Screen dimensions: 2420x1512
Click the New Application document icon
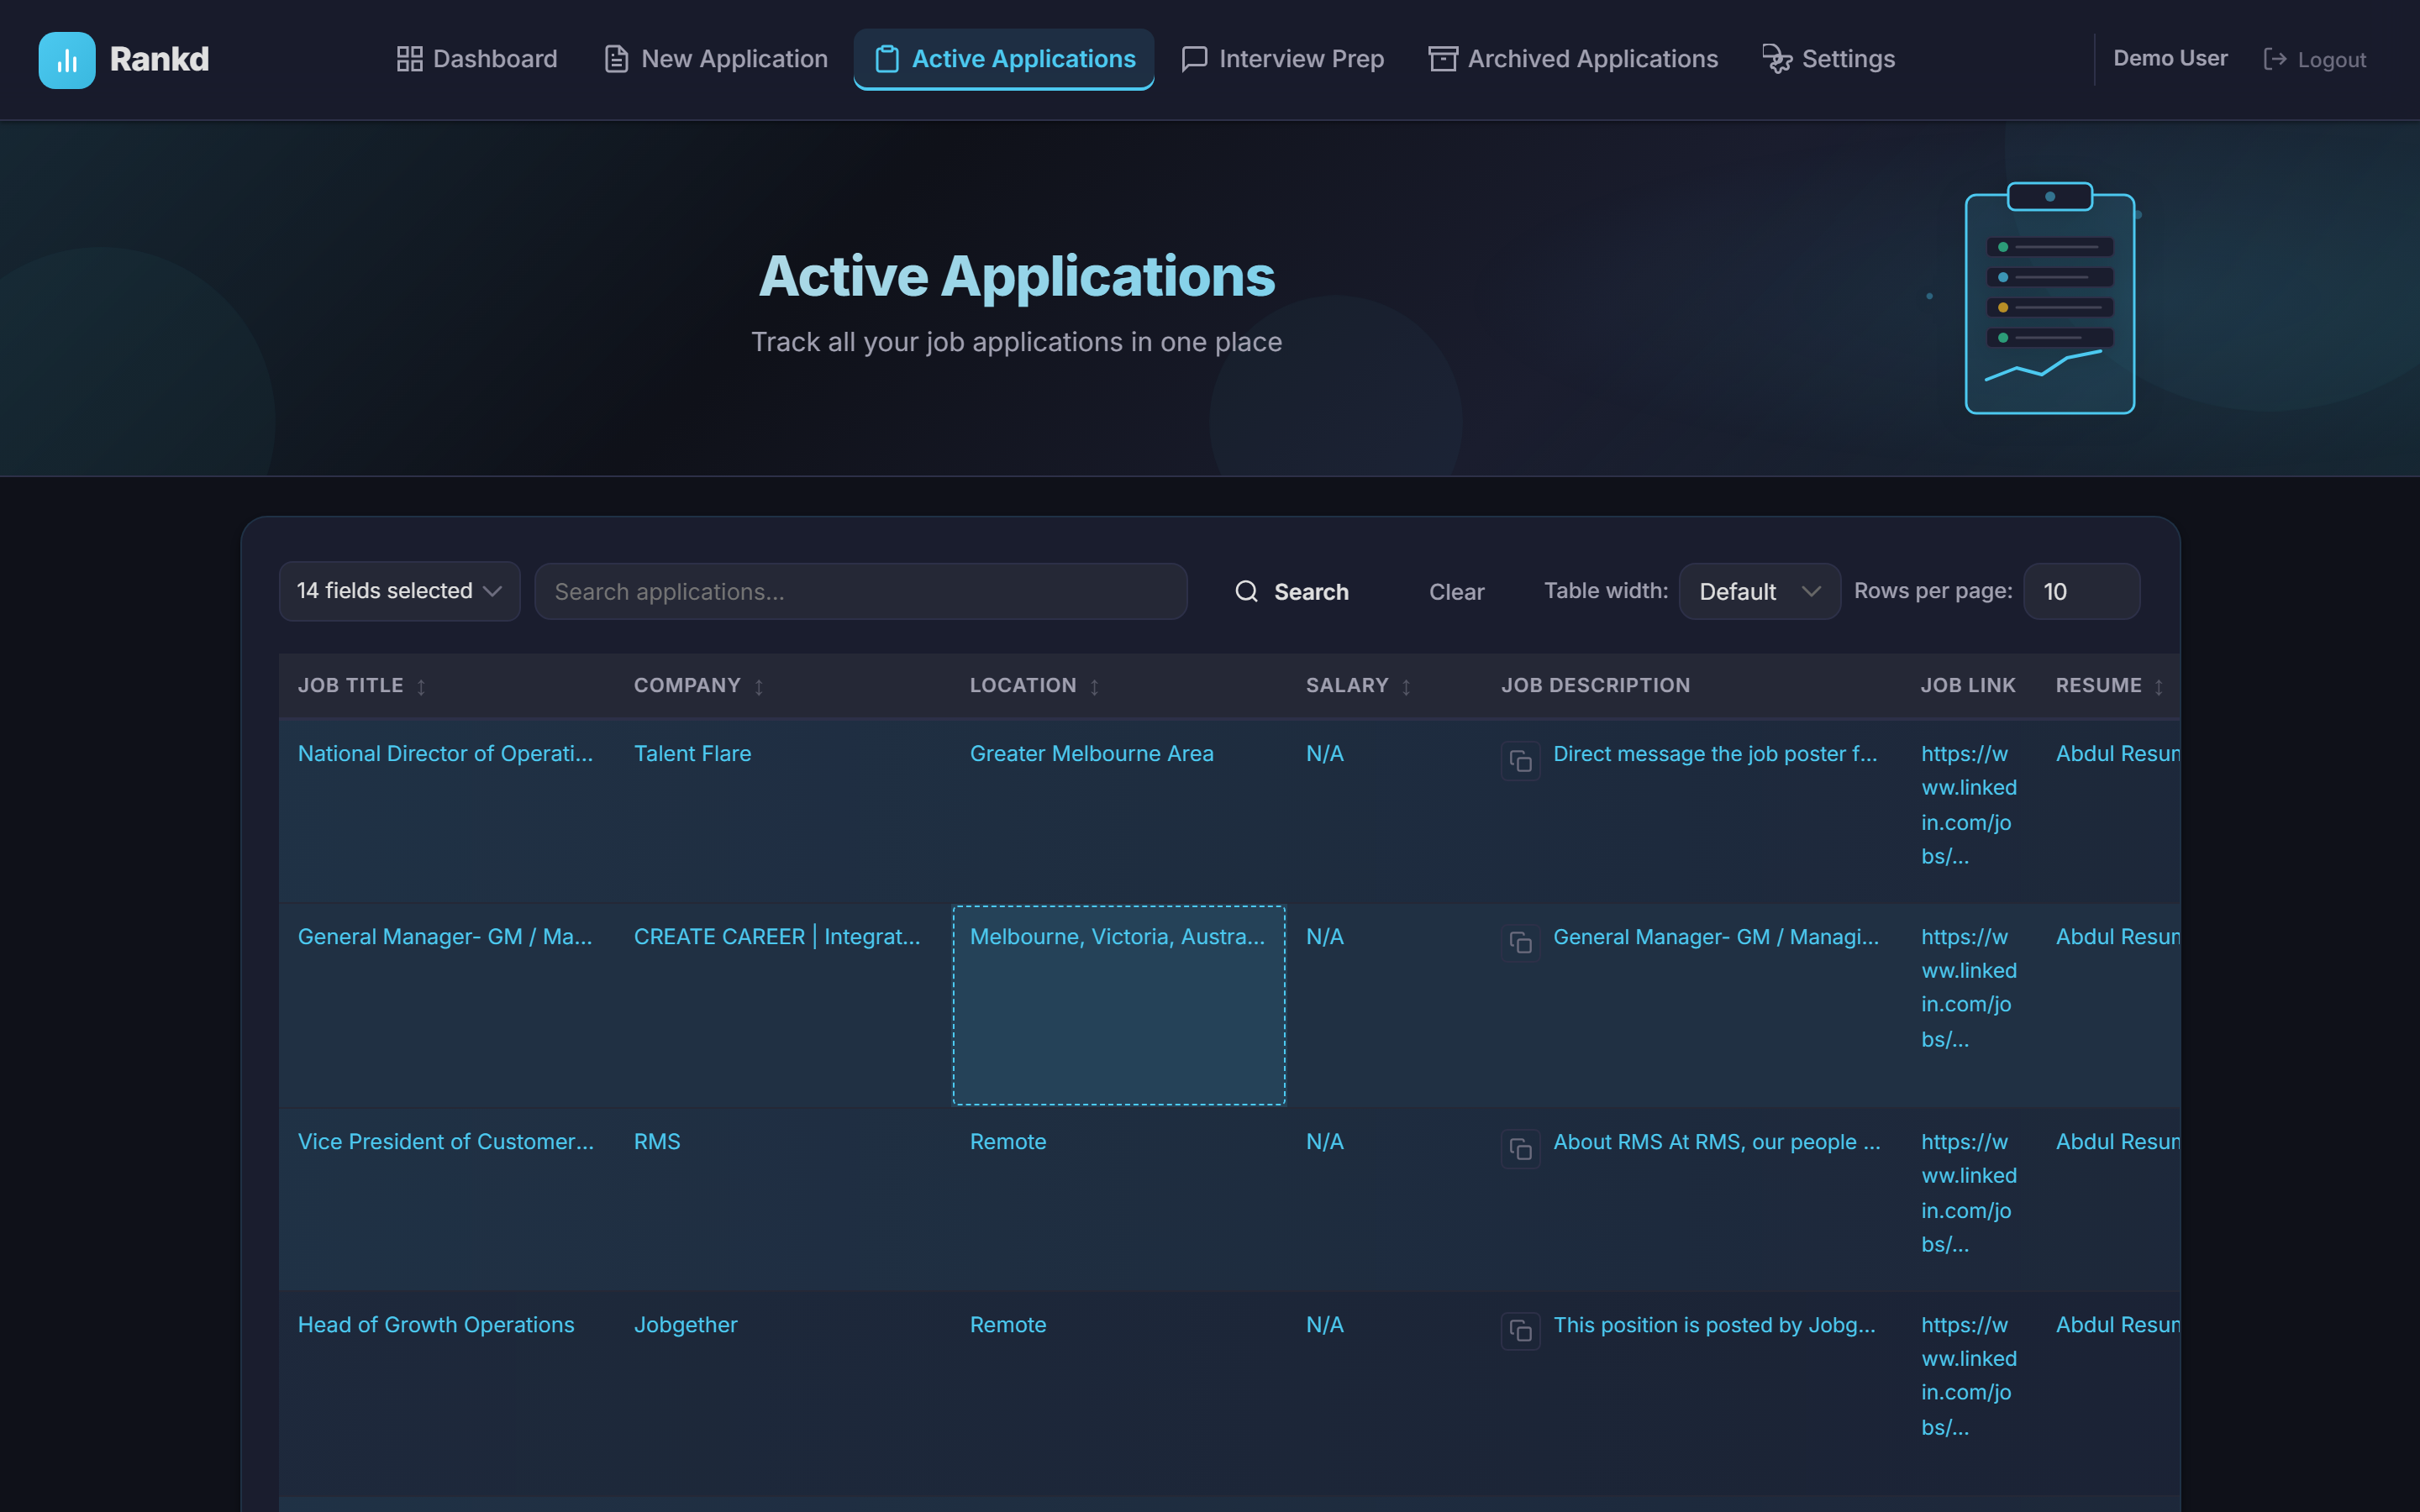coord(615,58)
